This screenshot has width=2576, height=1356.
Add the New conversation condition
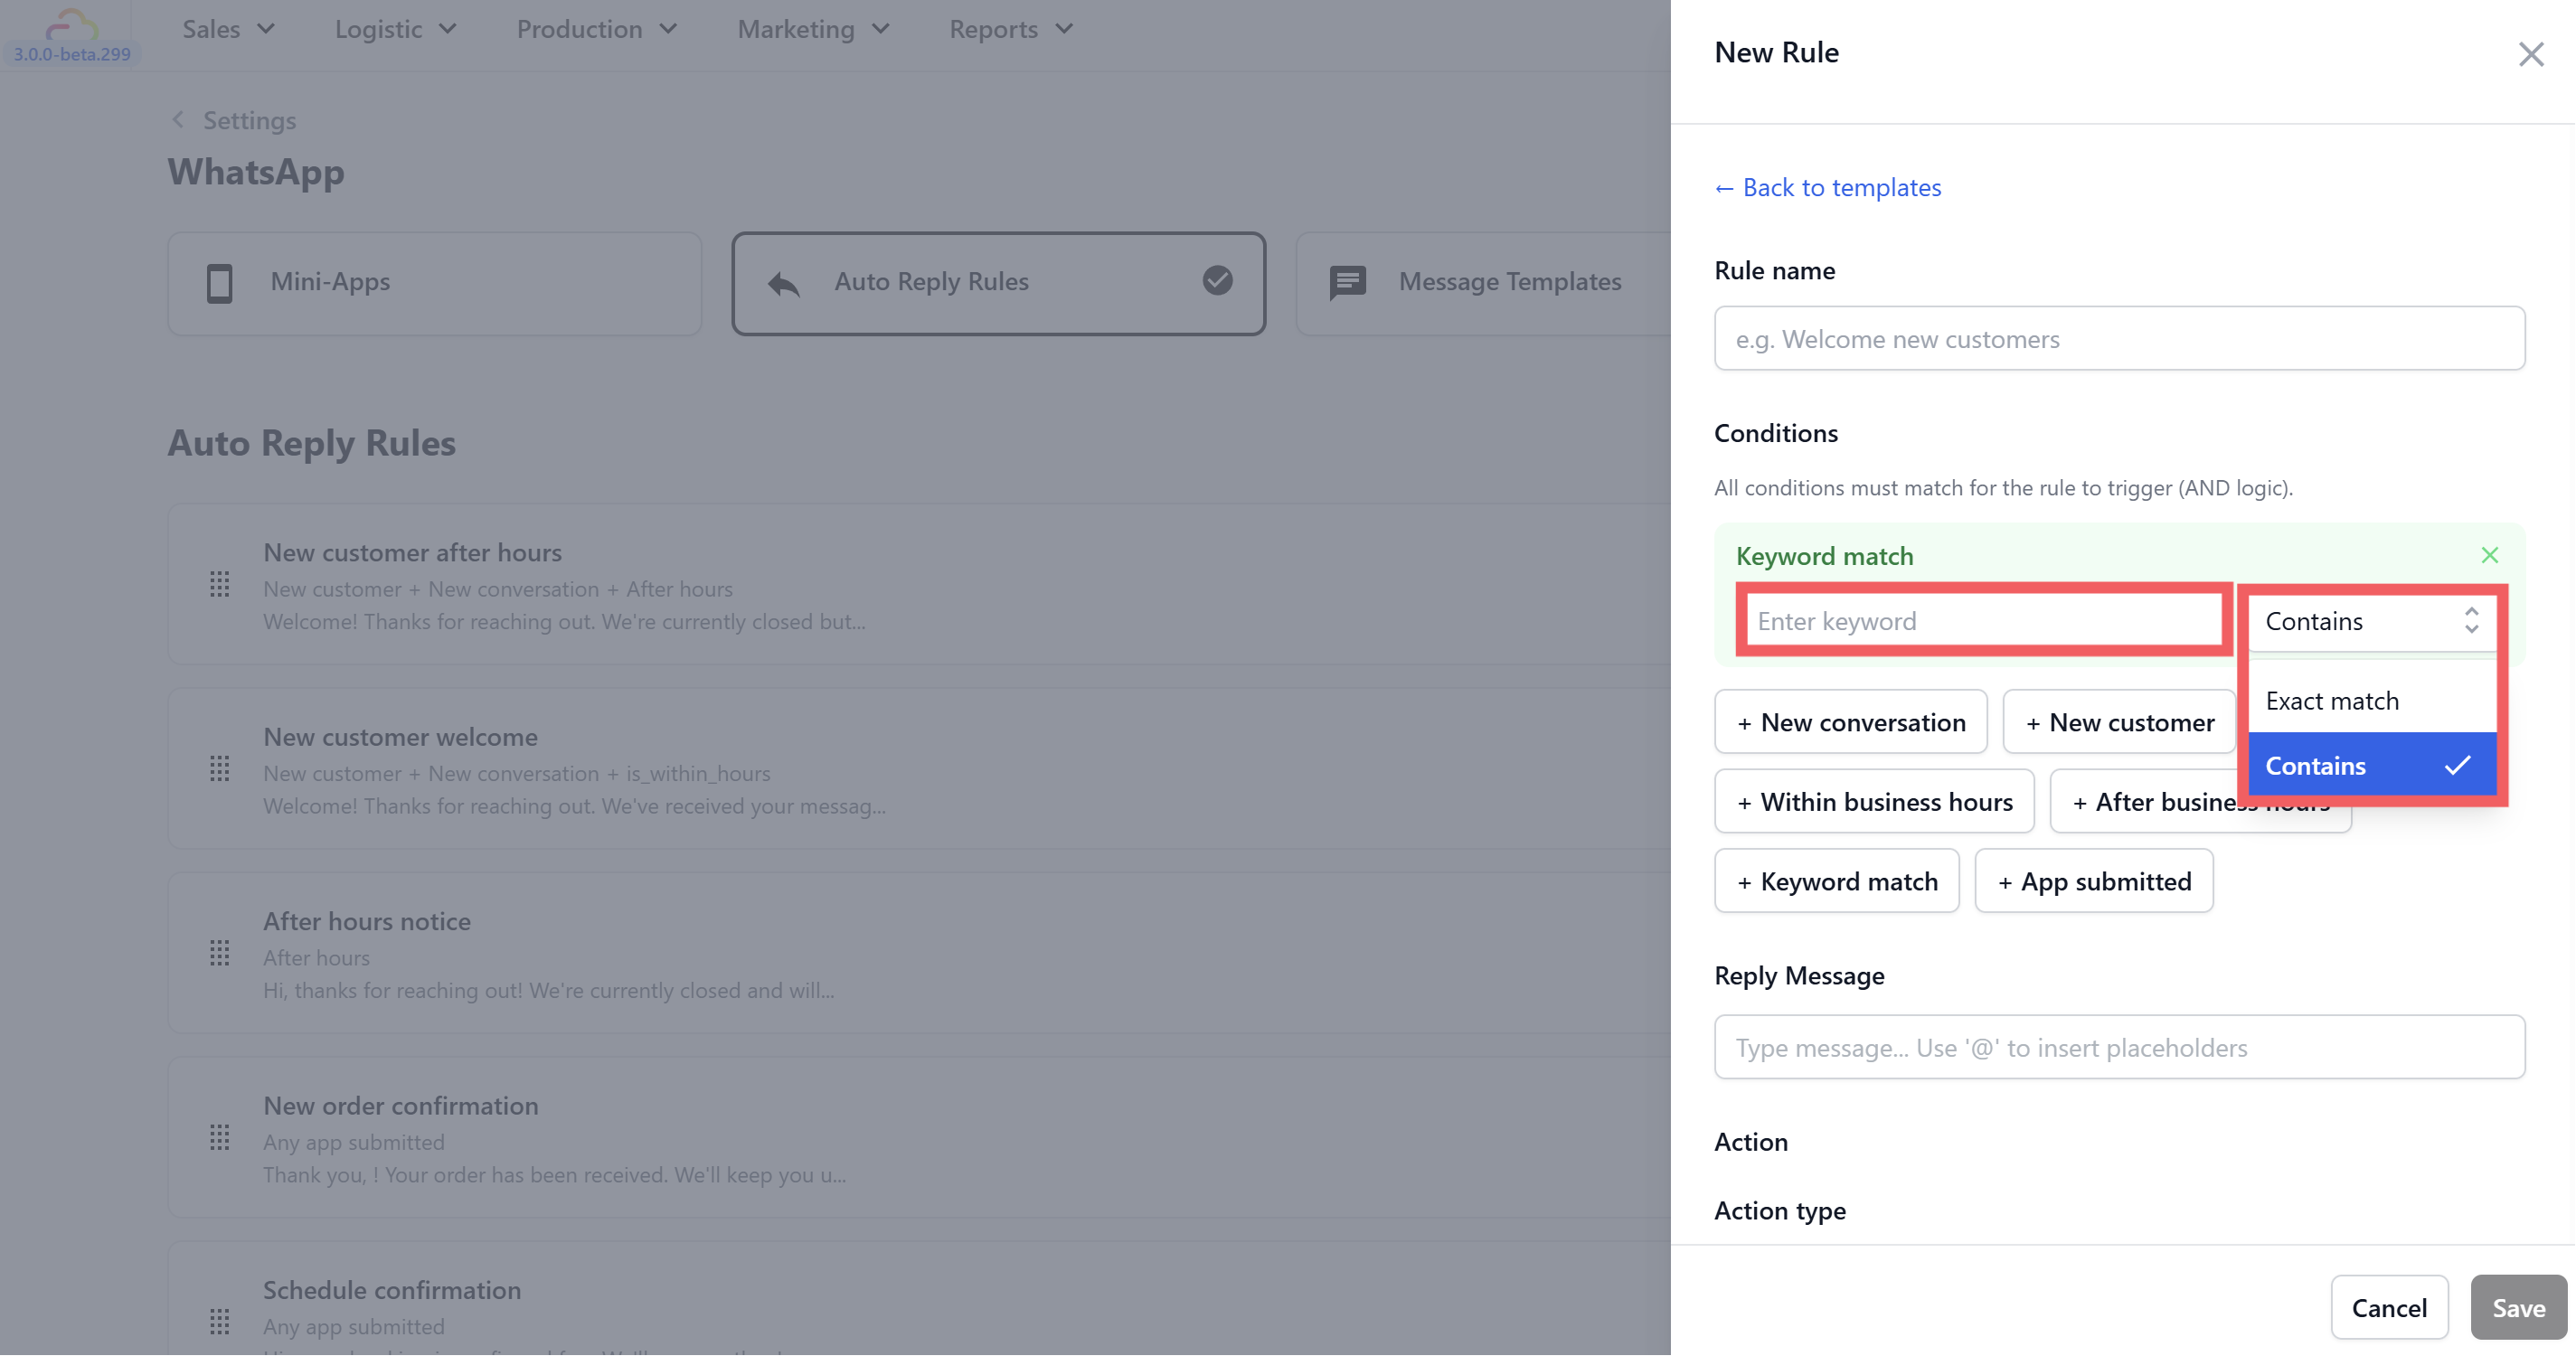tap(1850, 722)
